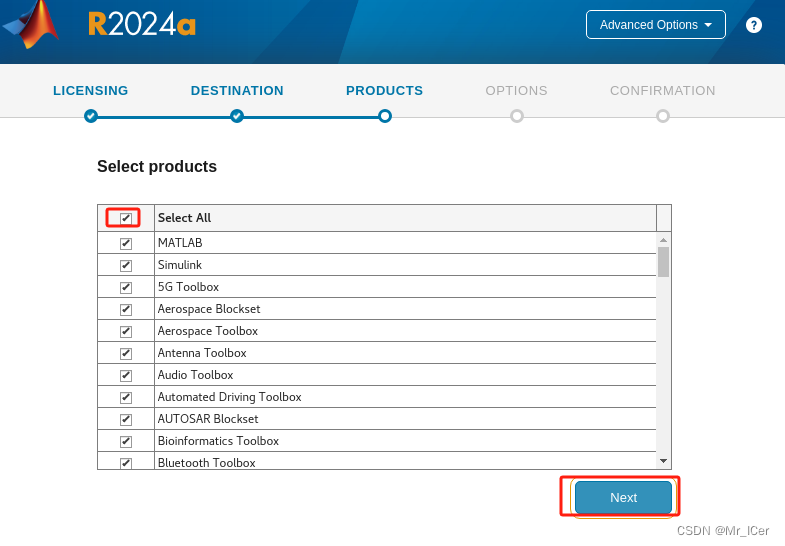Uncheck the Aerospace Blockset checkbox

(x=126, y=310)
